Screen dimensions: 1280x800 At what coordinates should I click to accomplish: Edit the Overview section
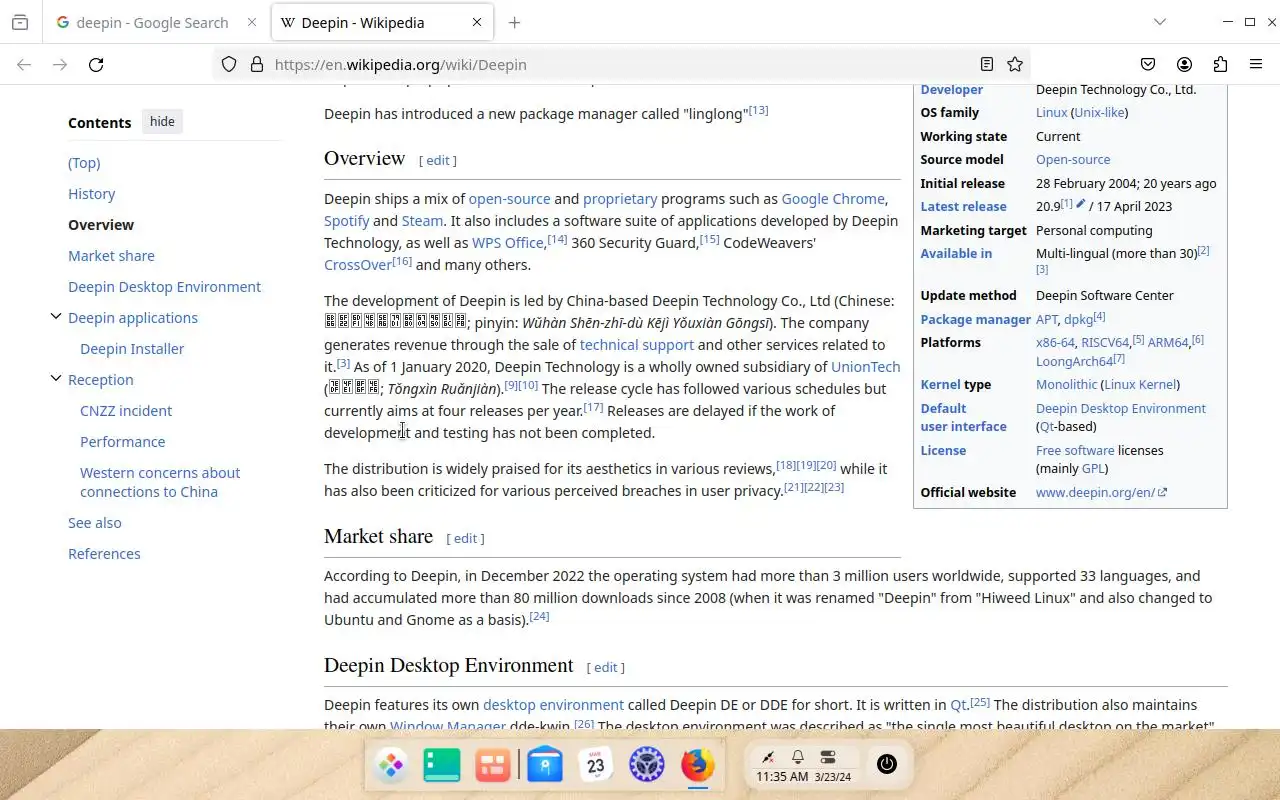(x=438, y=160)
